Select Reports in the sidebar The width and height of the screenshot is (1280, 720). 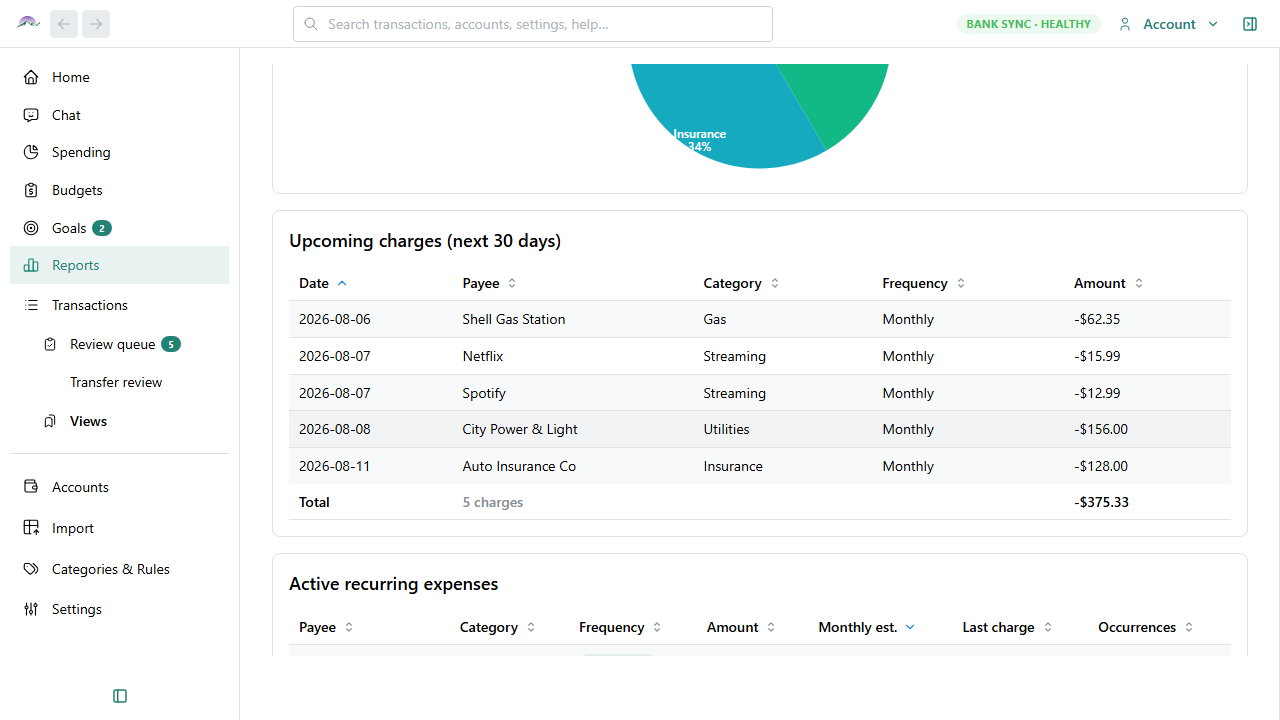(119, 265)
